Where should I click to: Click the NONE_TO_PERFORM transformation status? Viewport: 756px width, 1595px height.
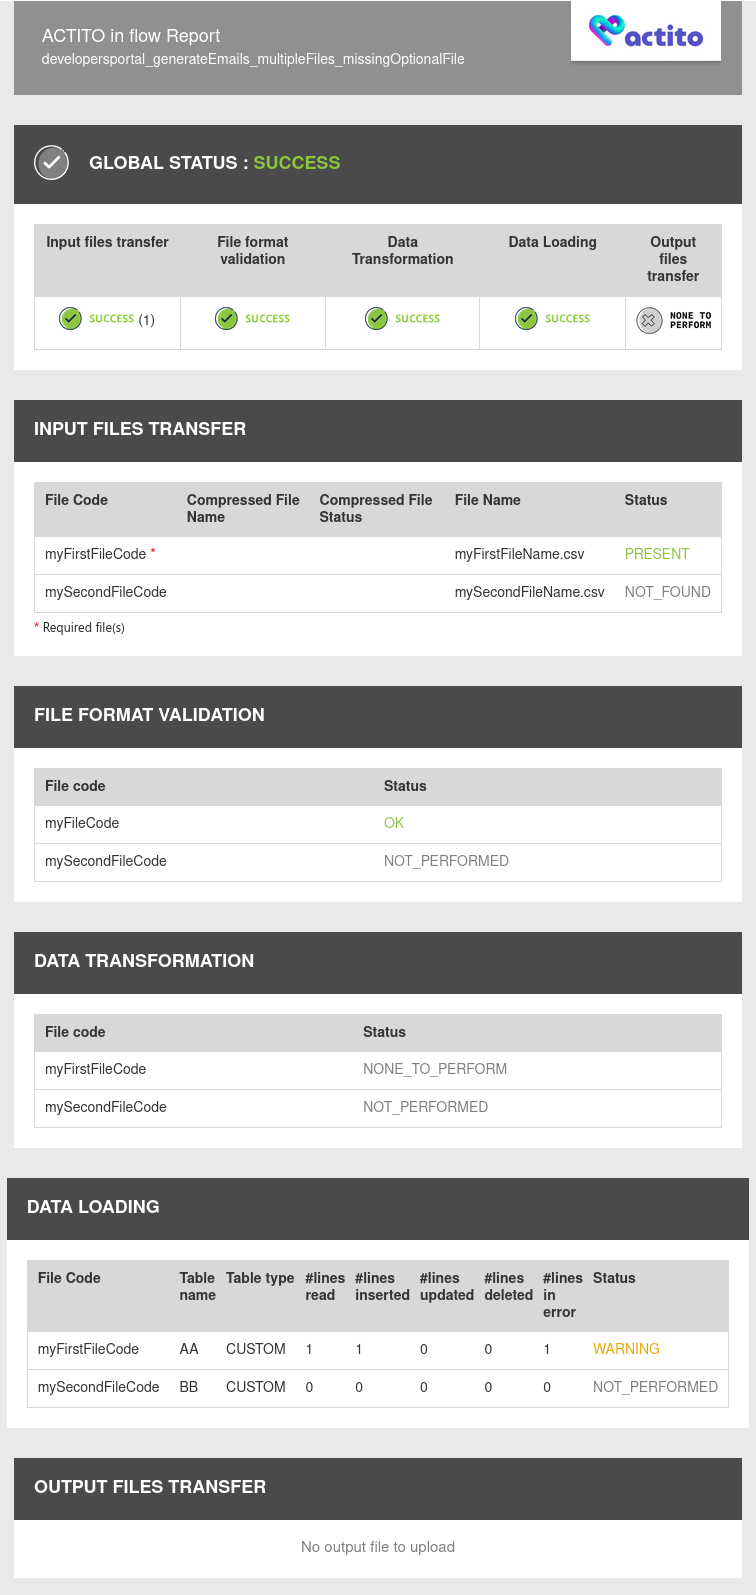point(435,1069)
